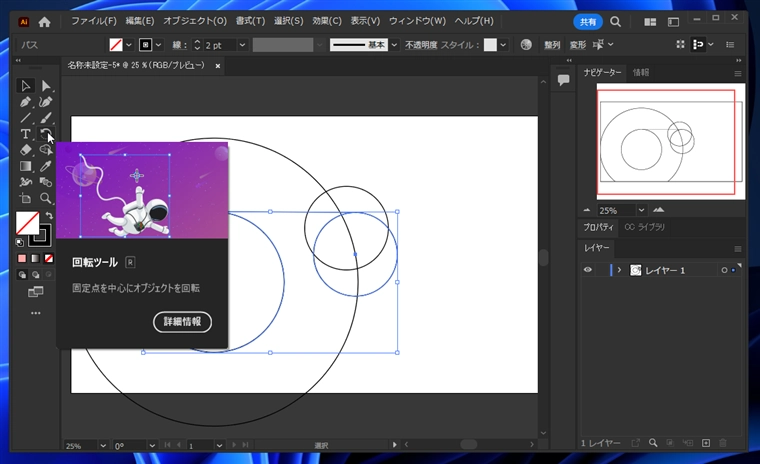The width and height of the screenshot is (760, 464).
Task: Select the Eyedropper tool
Action: click(46, 166)
